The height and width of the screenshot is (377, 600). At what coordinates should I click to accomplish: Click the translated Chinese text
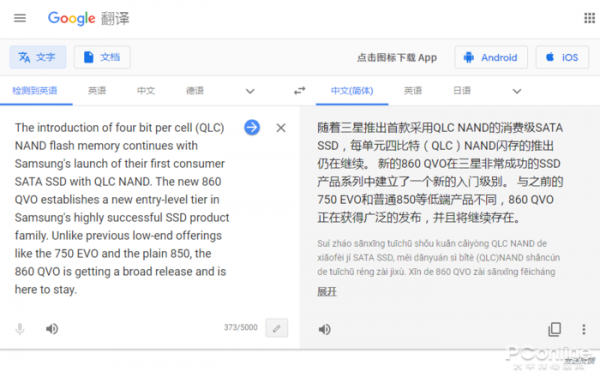pyautogui.click(x=440, y=173)
